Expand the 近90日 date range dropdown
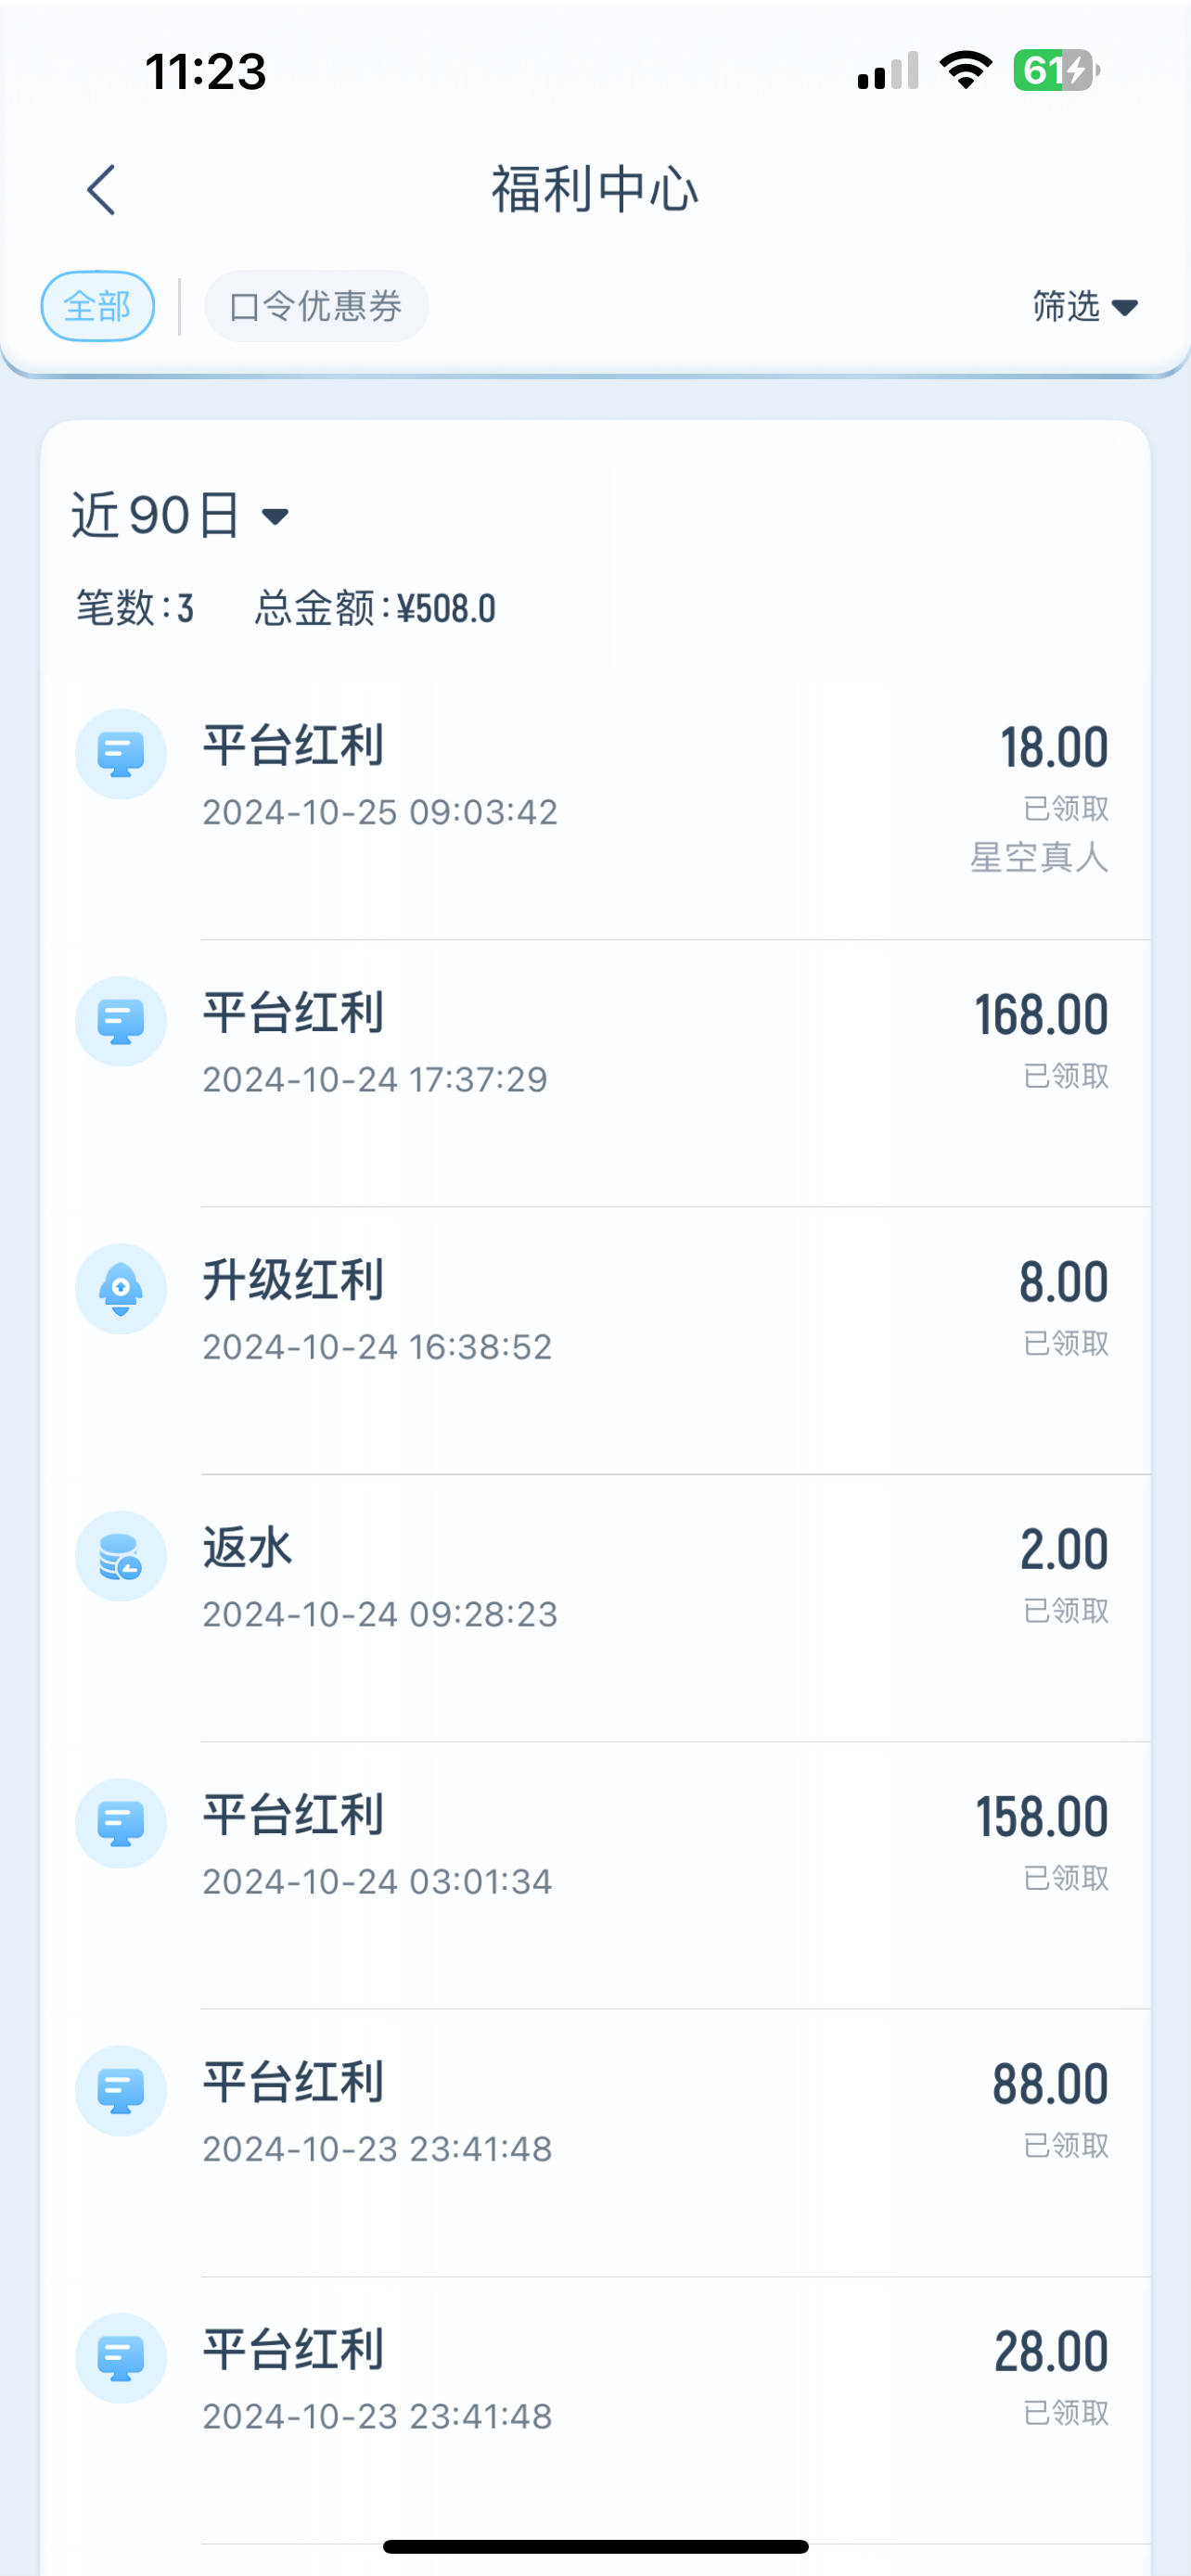The width and height of the screenshot is (1191, 2576). 180,516
